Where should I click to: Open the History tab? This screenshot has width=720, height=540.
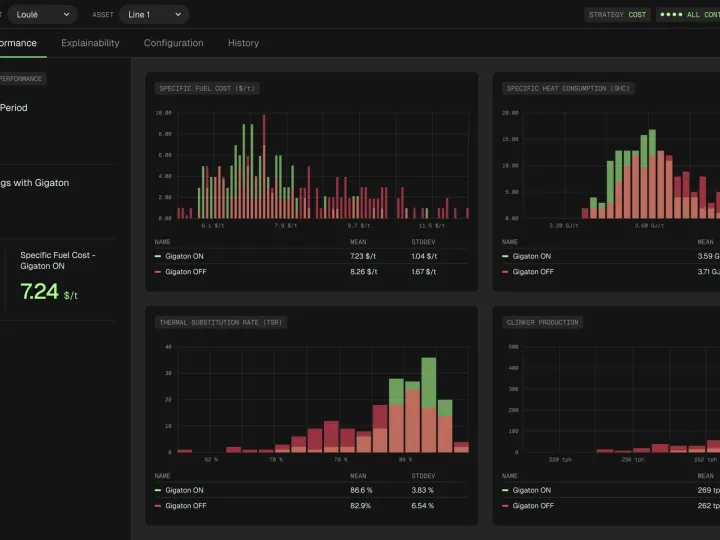click(243, 43)
